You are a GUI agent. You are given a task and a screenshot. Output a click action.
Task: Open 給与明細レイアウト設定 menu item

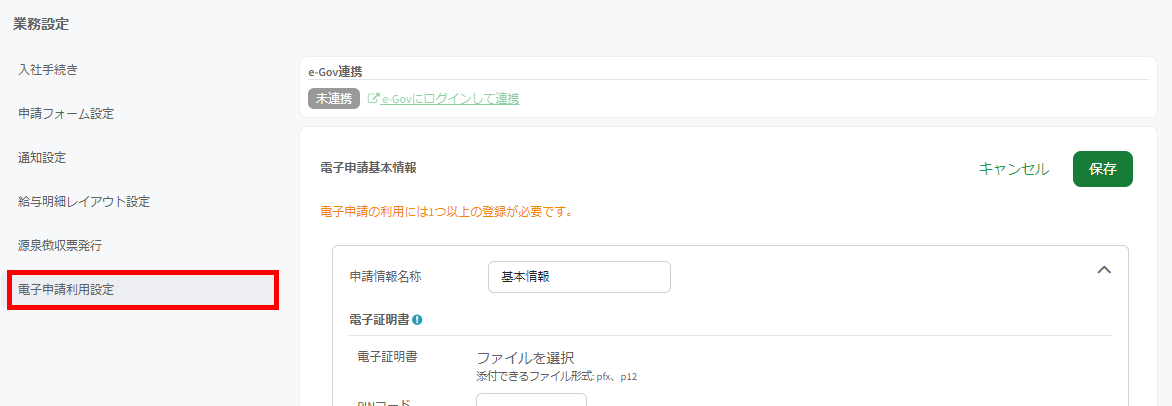(x=84, y=202)
